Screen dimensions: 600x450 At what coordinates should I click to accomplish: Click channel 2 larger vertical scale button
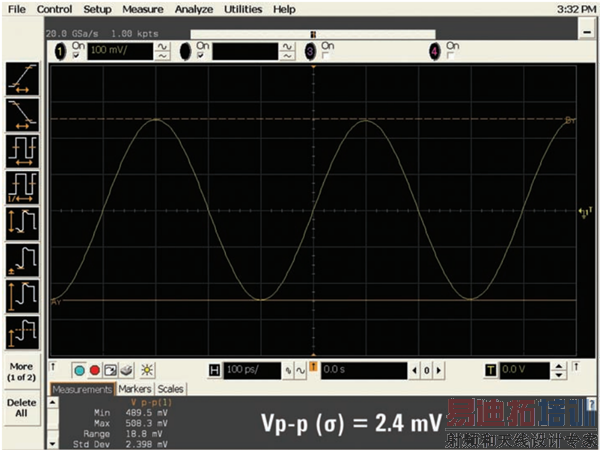click(x=287, y=47)
